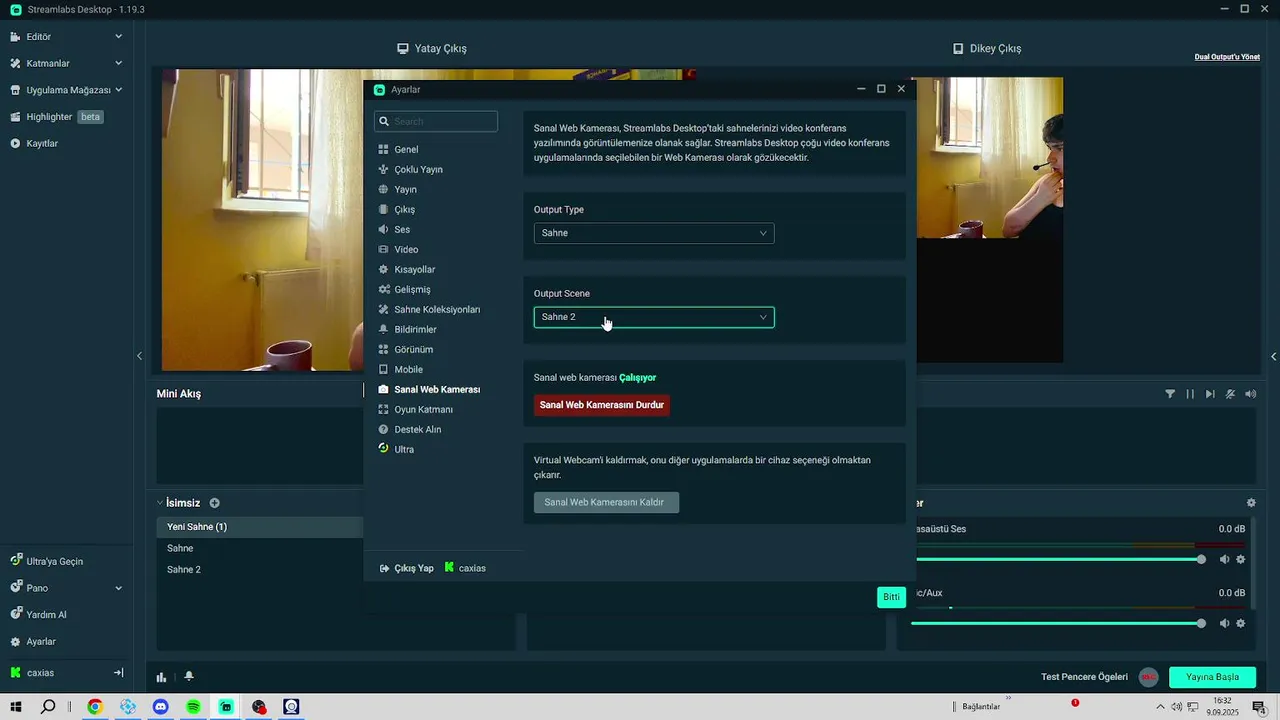Click Sanal Web Kamerasını Kaldır button
The height and width of the screenshot is (720, 1280).
606,502
